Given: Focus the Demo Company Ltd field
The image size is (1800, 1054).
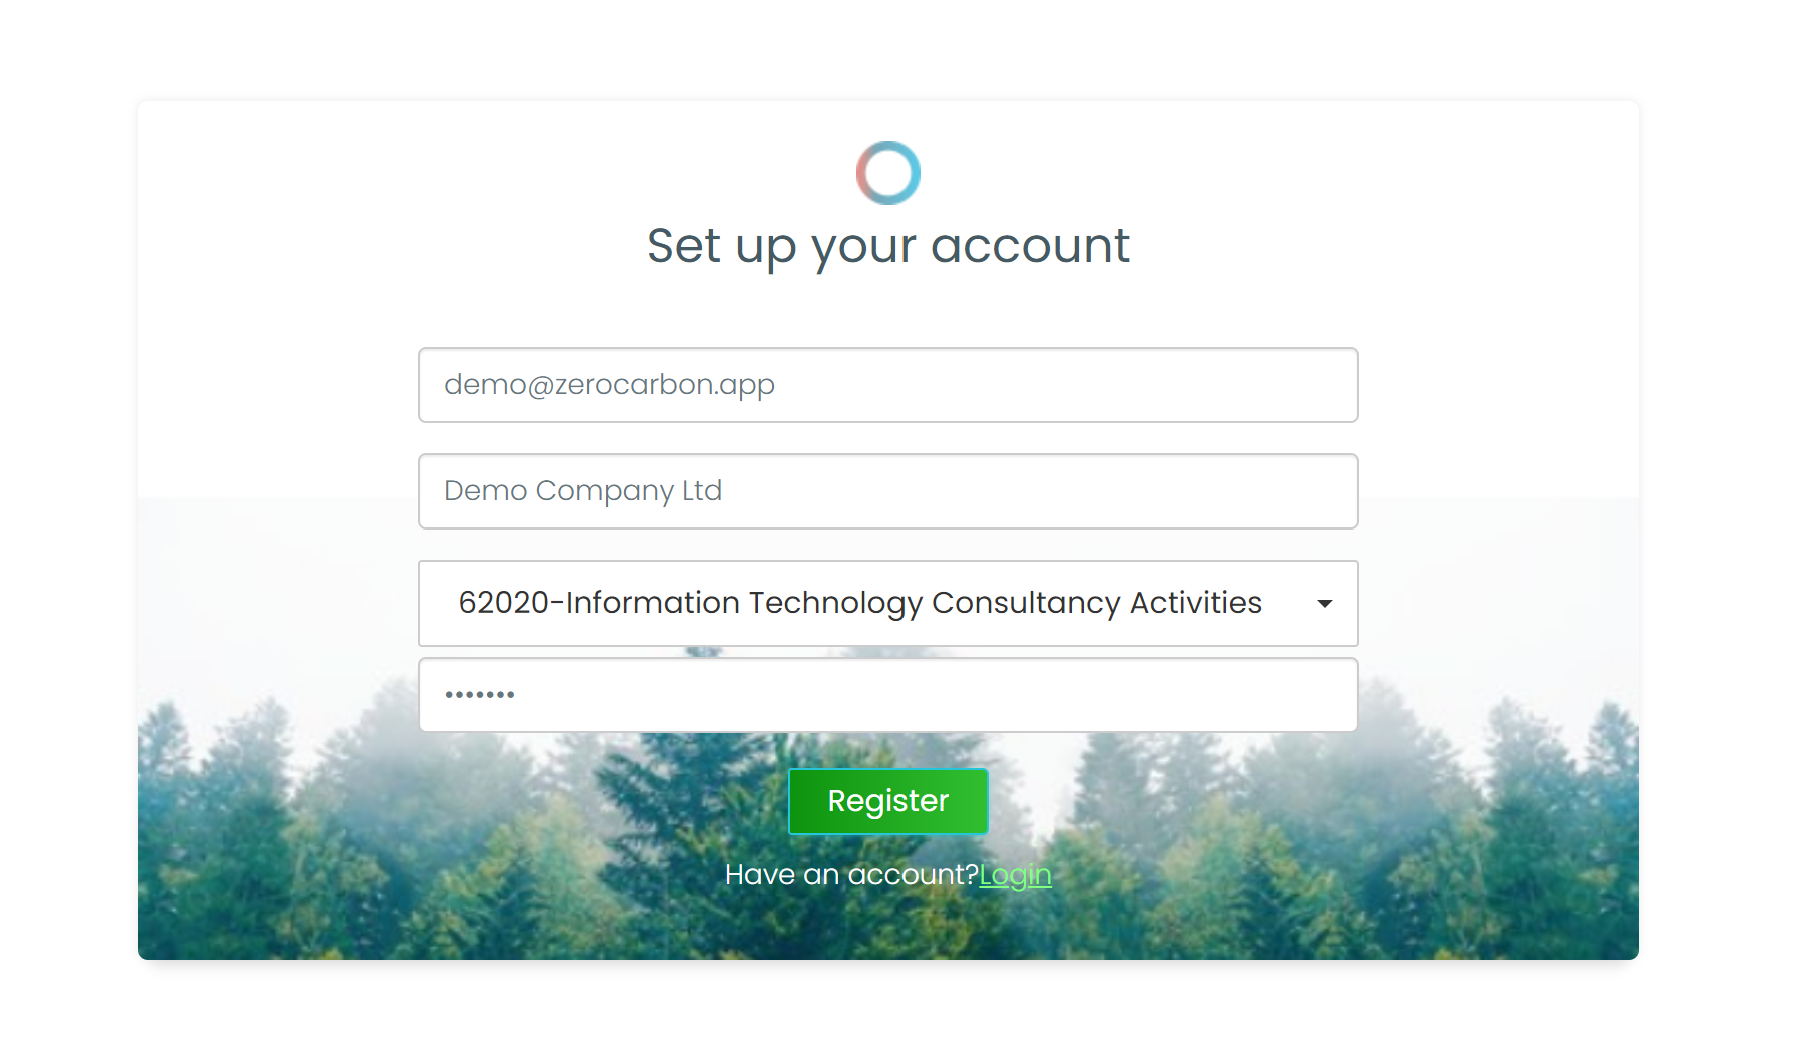Looking at the screenshot, I should click(x=888, y=491).
